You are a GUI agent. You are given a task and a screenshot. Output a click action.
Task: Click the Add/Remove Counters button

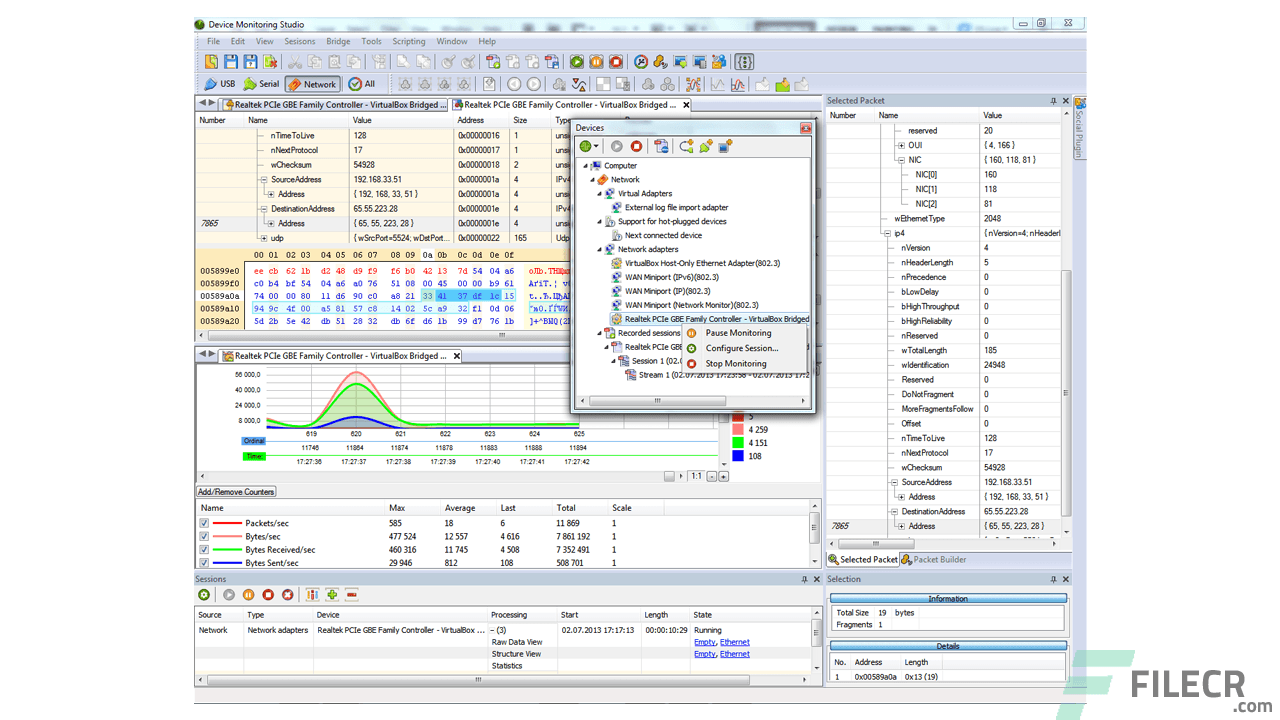click(235, 491)
